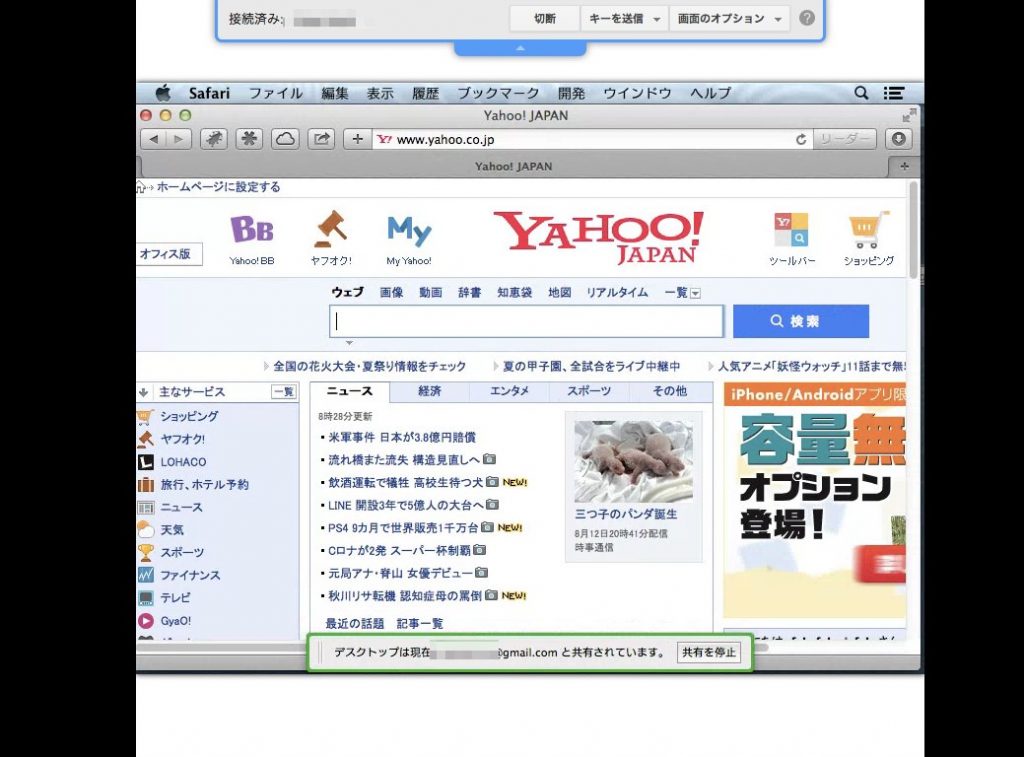Image resolution: width=1024 pixels, height=757 pixels.
Task: Open the 表示 menu
Action: pyautogui.click(x=380, y=93)
